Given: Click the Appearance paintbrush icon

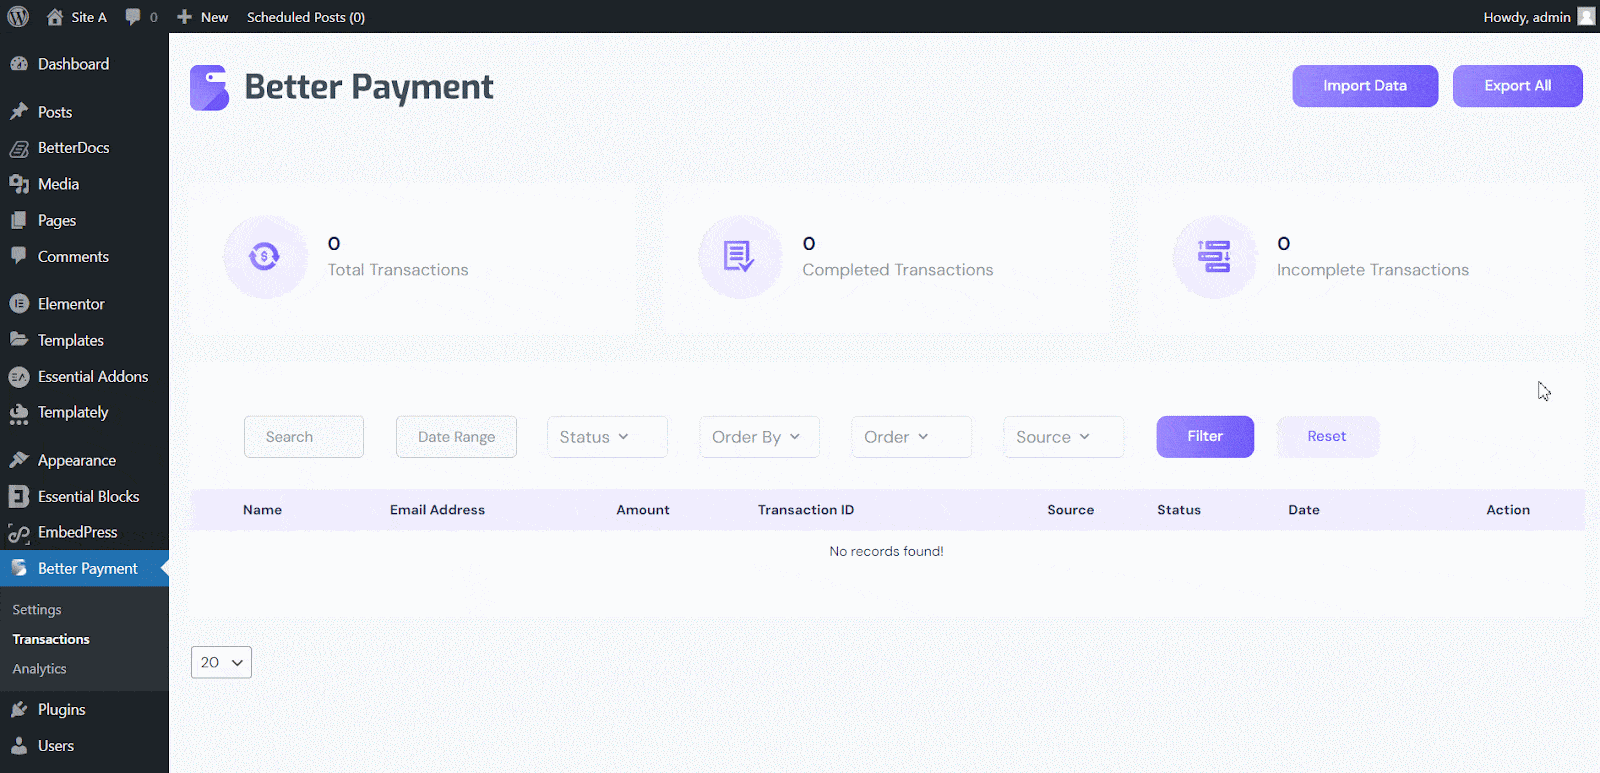Looking at the screenshot, I should [x=19, y=460].
